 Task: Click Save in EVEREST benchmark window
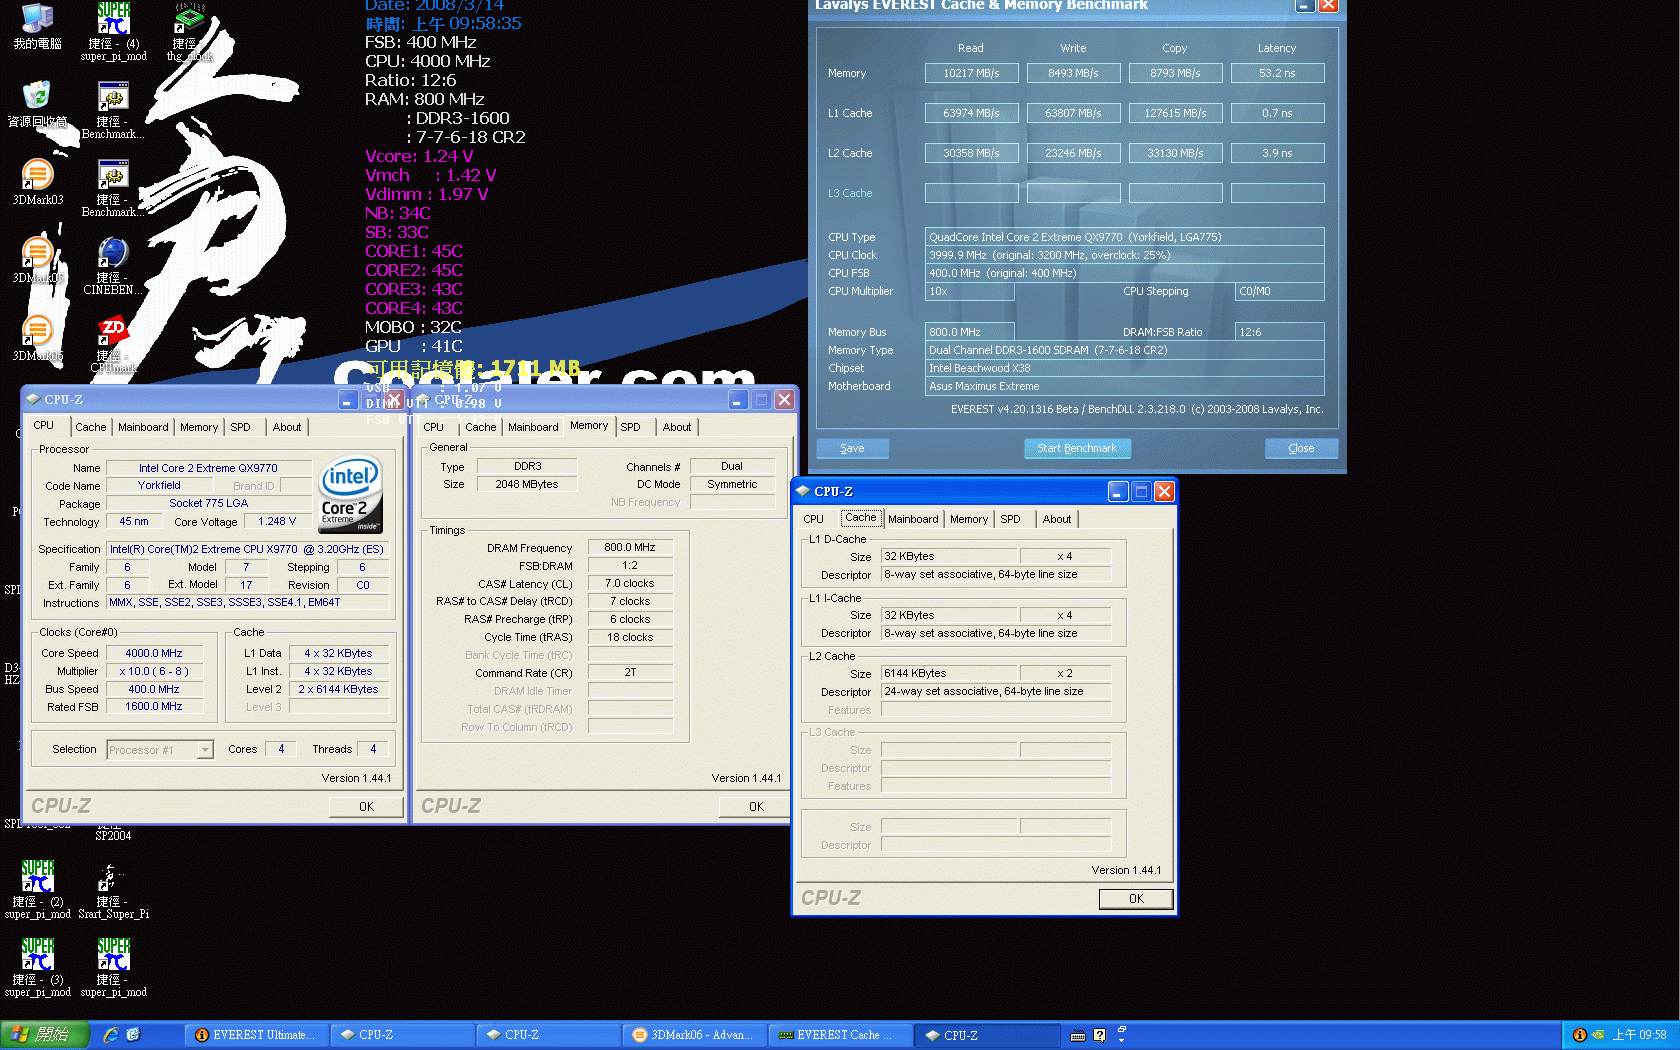(x=852, y=448)
